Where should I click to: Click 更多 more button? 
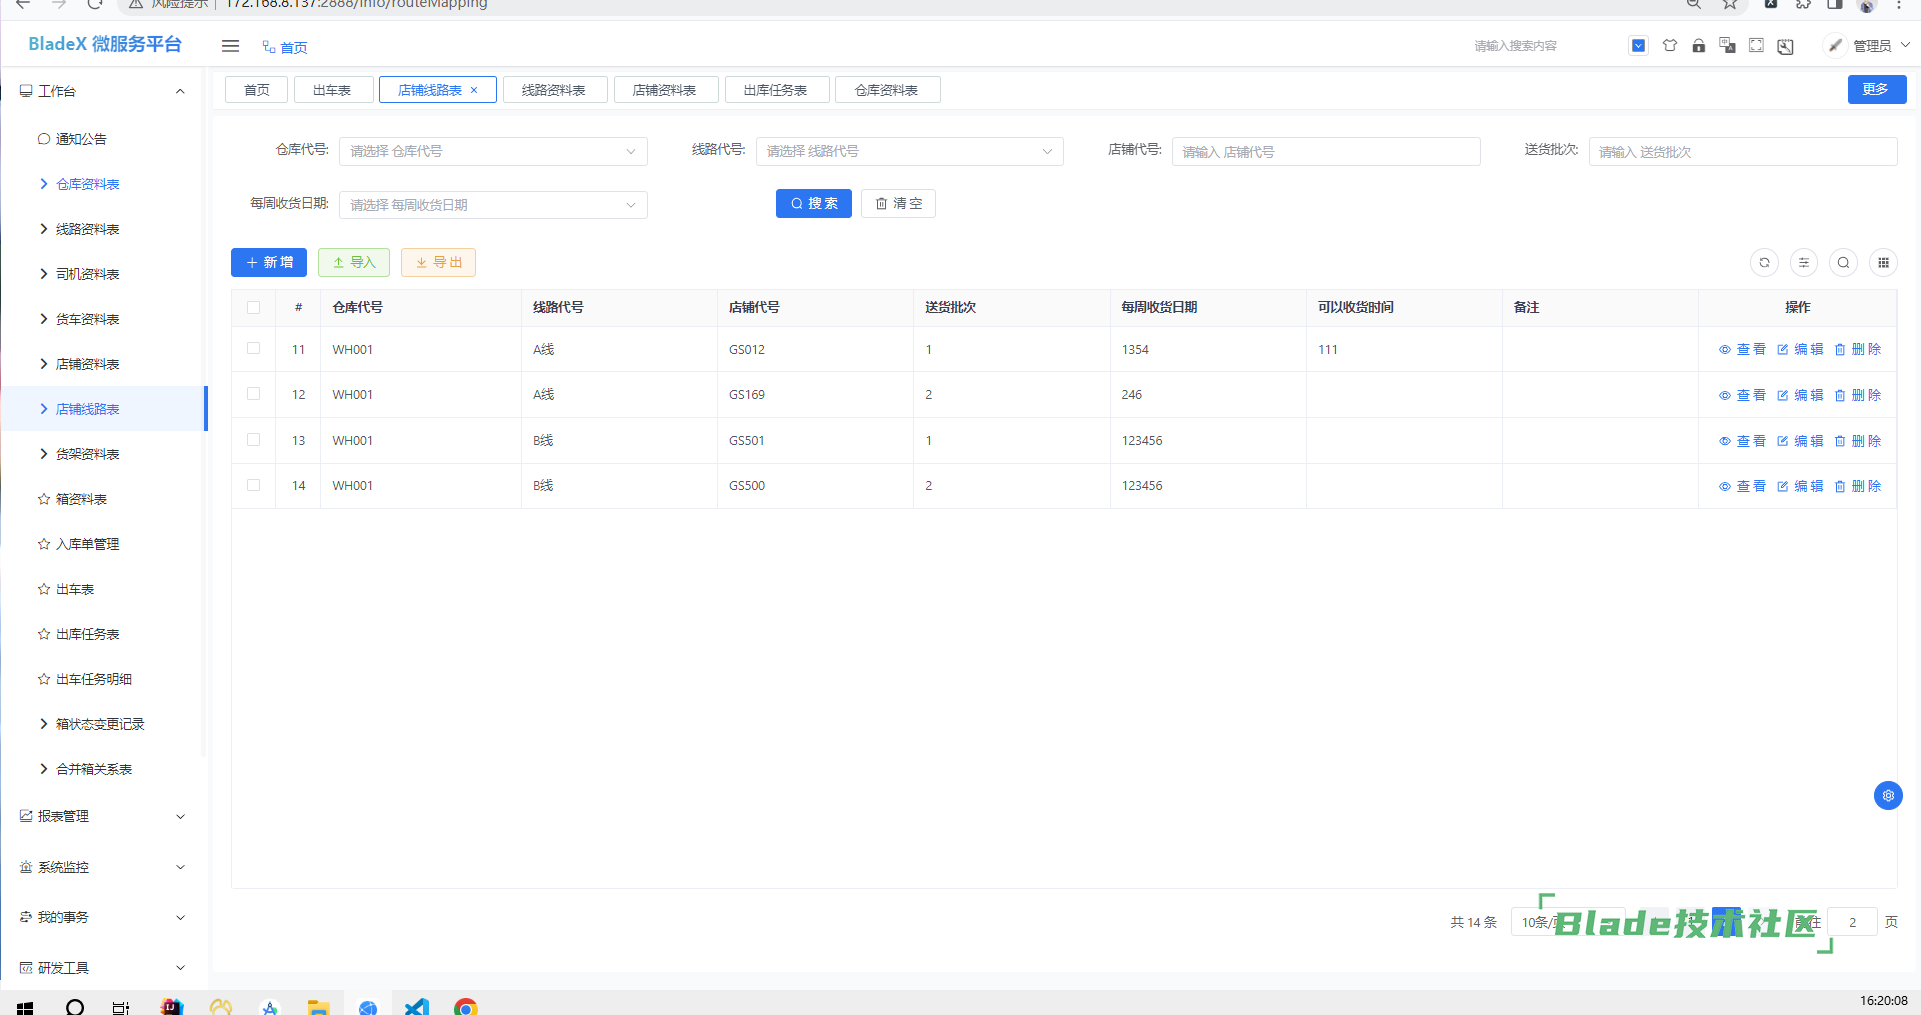coord(1876,90)
